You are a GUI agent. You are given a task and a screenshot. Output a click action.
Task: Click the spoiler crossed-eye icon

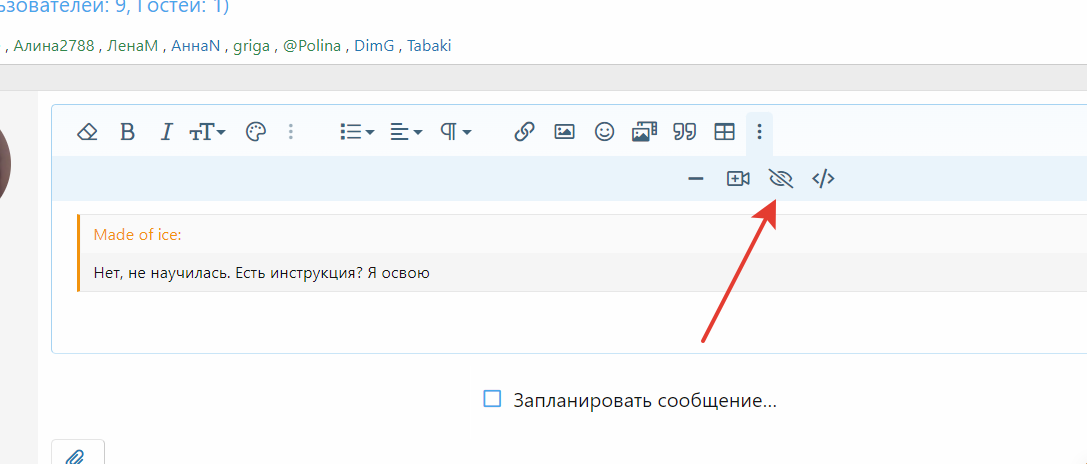coord(780,179)
